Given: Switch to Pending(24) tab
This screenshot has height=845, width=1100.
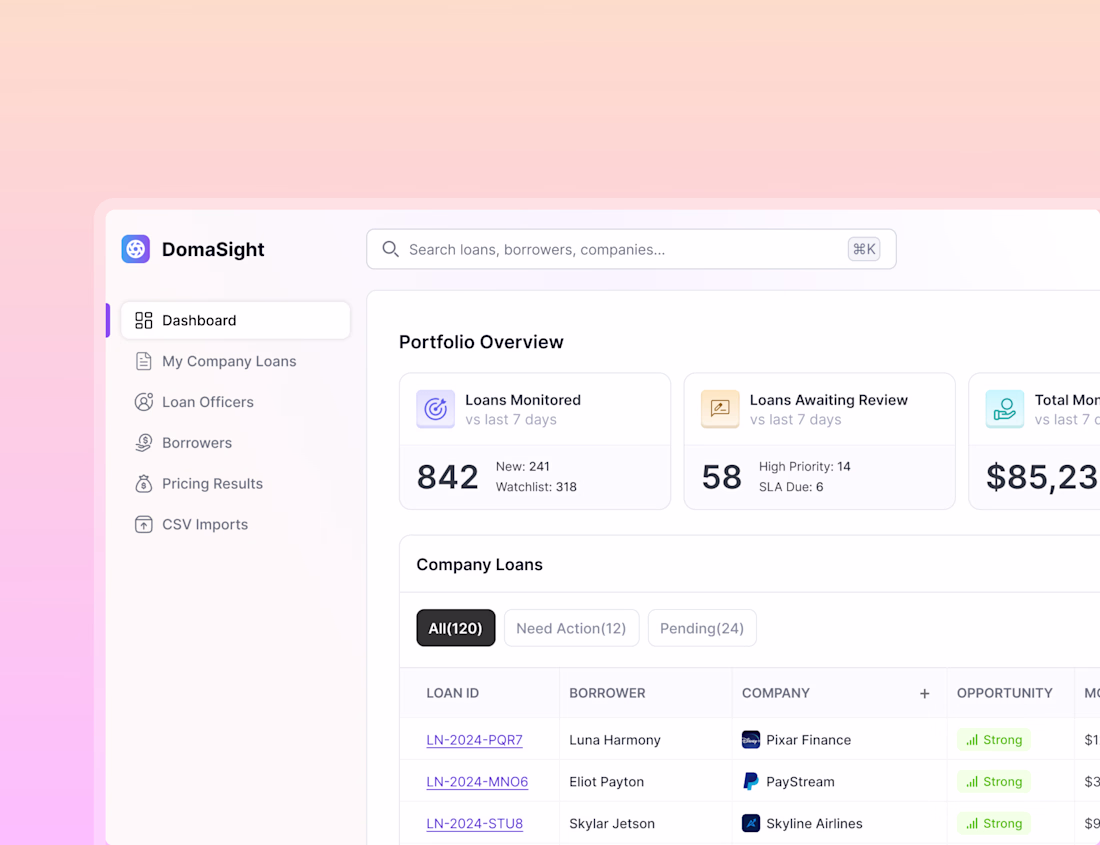Looking at the screenshot, I should (702, 628).
